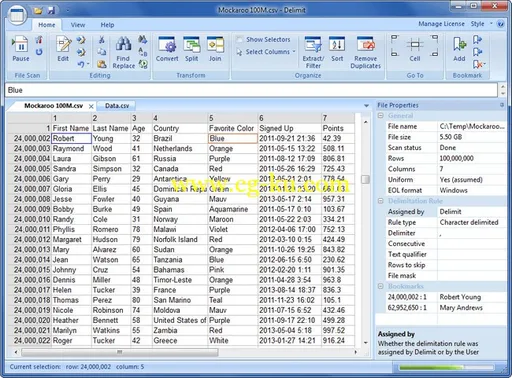Select the cell with Points 997.52
This screenshot has width=512, height=378.
coord(337,331)
